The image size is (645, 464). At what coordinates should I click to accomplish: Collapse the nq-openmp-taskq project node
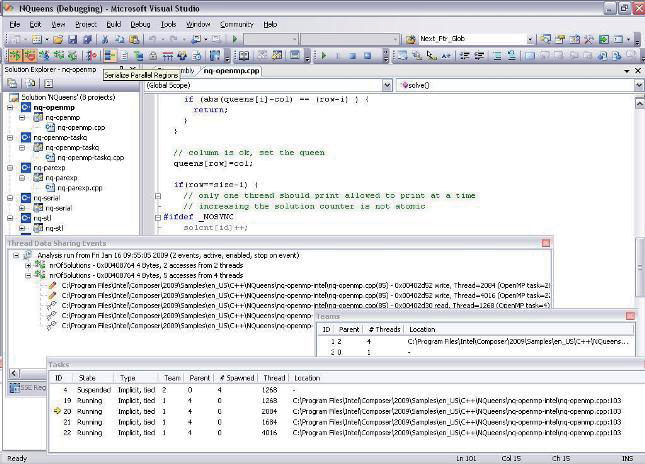pos(10,137)
